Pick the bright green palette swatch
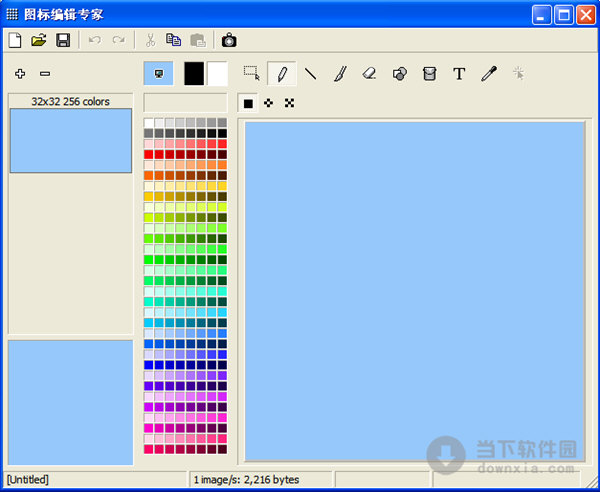The image size is (600, 492). [148, 260]
